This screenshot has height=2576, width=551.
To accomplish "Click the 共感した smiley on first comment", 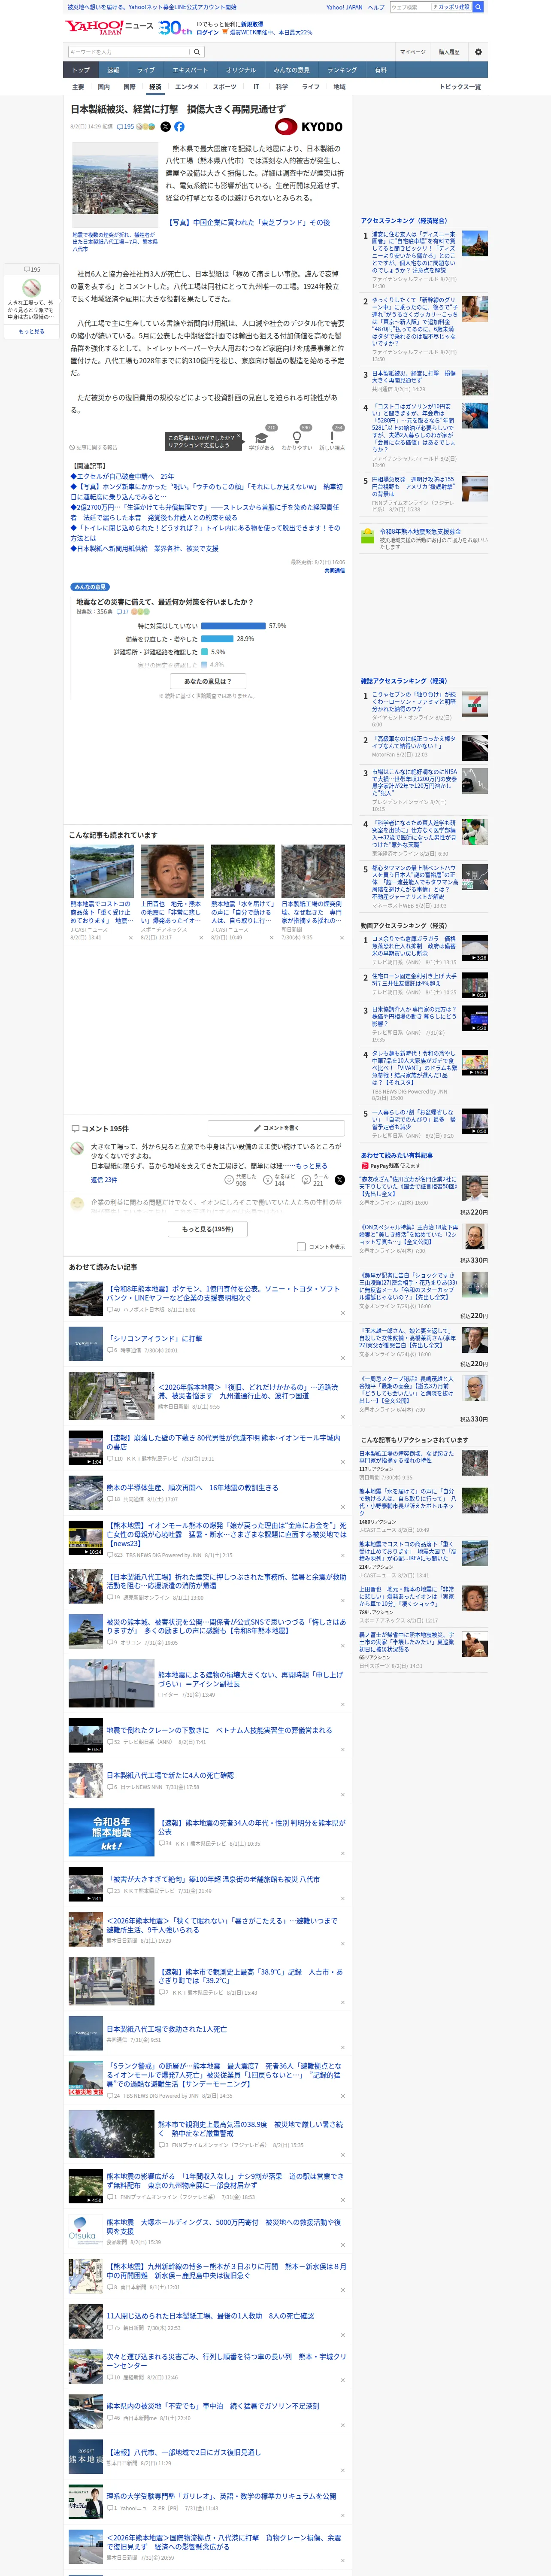I will [229, 1180].
